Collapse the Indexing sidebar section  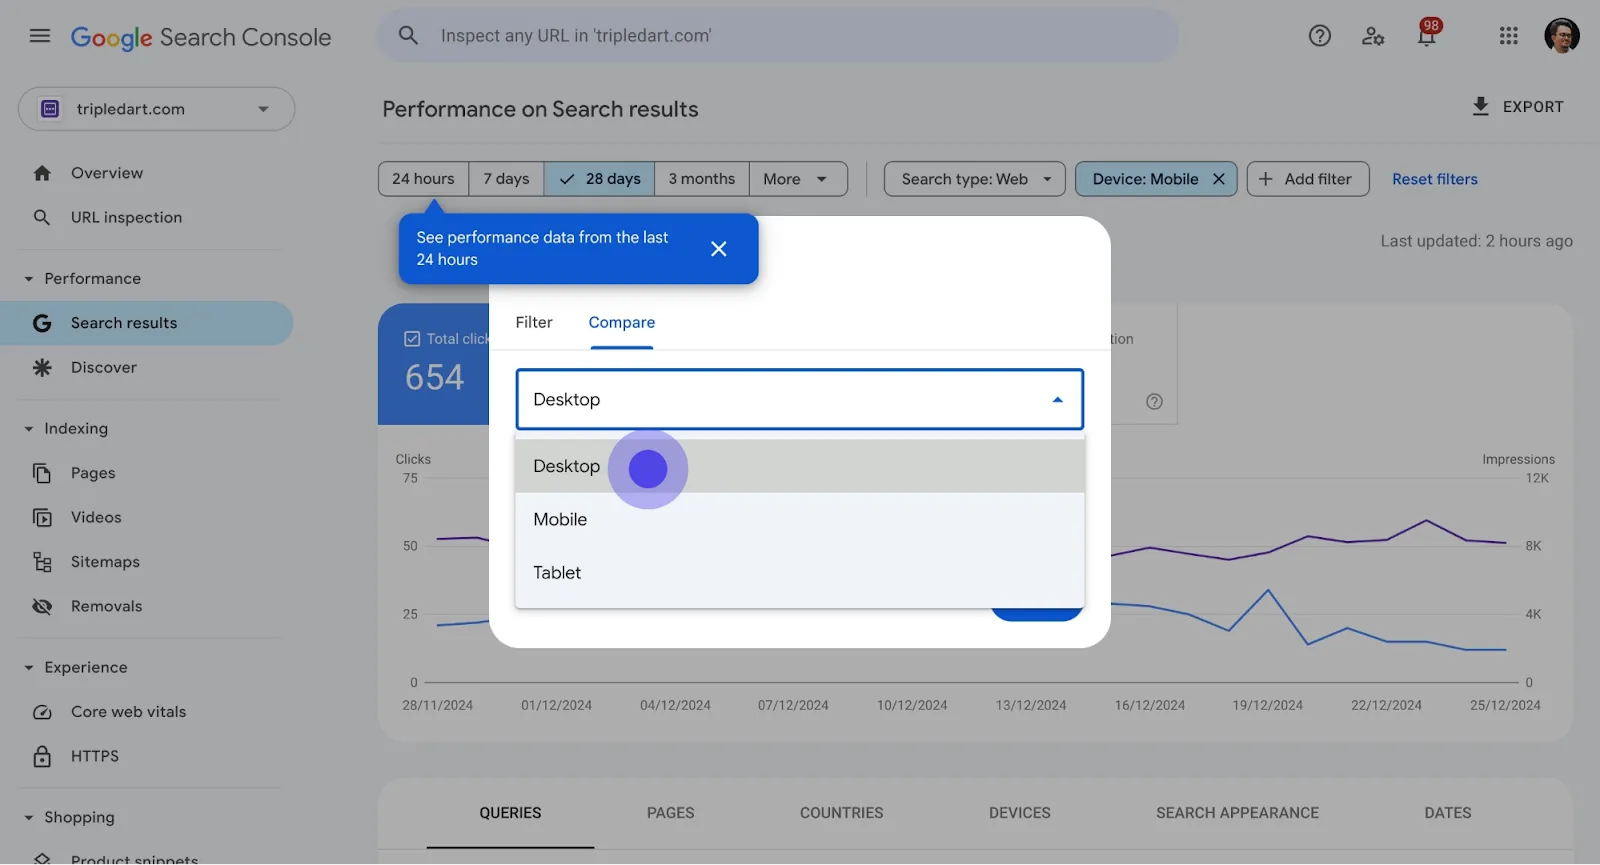click(x=29, y=429)
